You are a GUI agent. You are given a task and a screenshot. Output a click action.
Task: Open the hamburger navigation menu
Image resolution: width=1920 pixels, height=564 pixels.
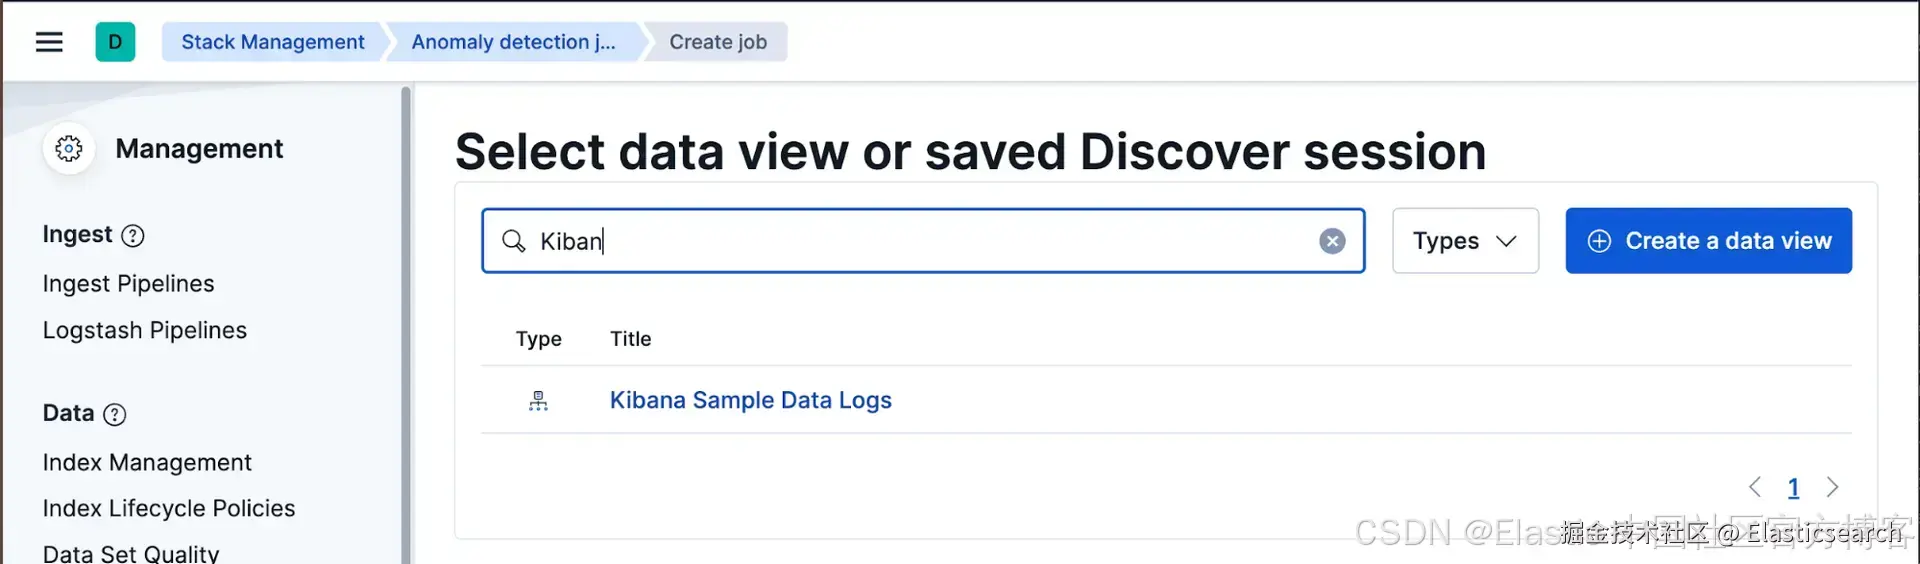[x=49, y=42]
